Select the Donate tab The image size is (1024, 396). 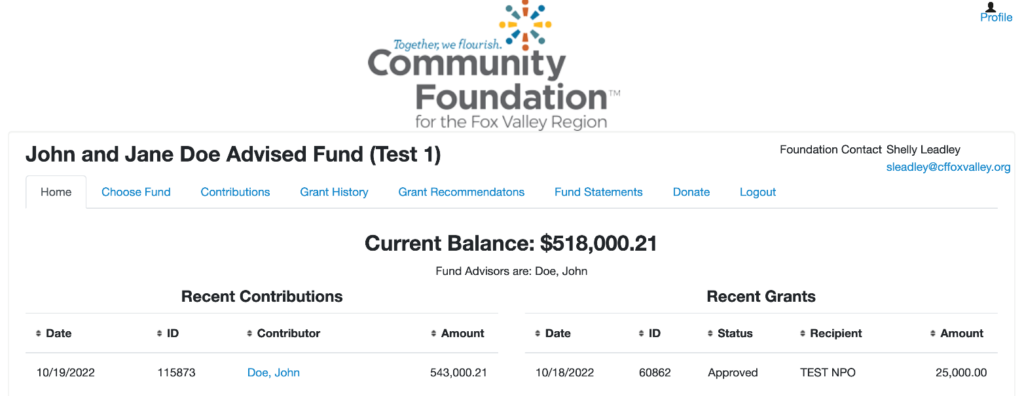(692, 192)
